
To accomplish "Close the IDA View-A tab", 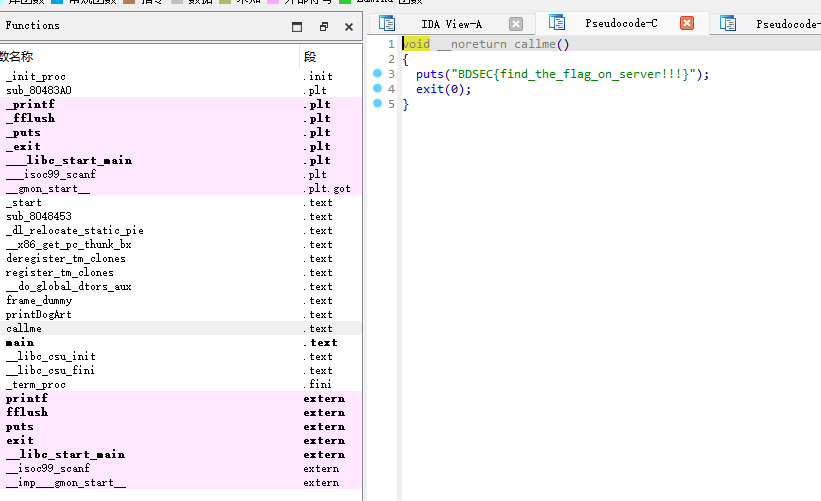I will [516, 24].
